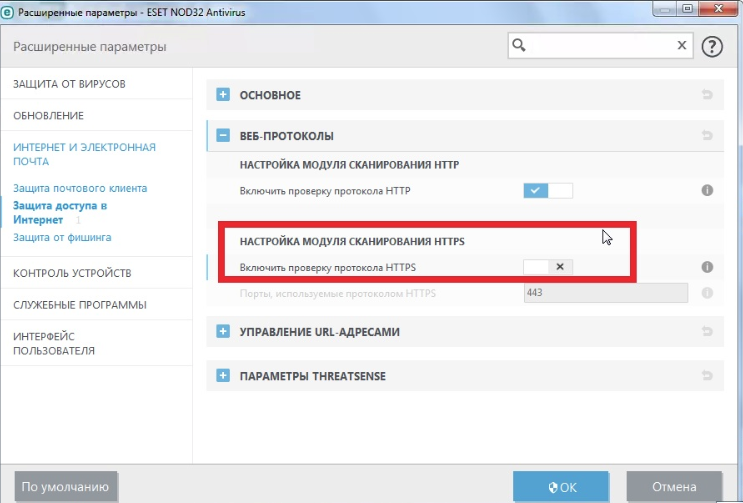743x503 pixels.
Task: Show info for HTTPS ports setting
Action: pyautogui.click(x=707, y=293)
